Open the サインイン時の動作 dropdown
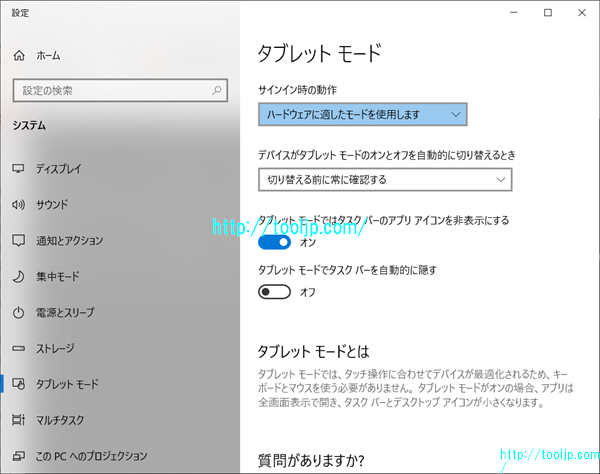 tap(362, 114)
